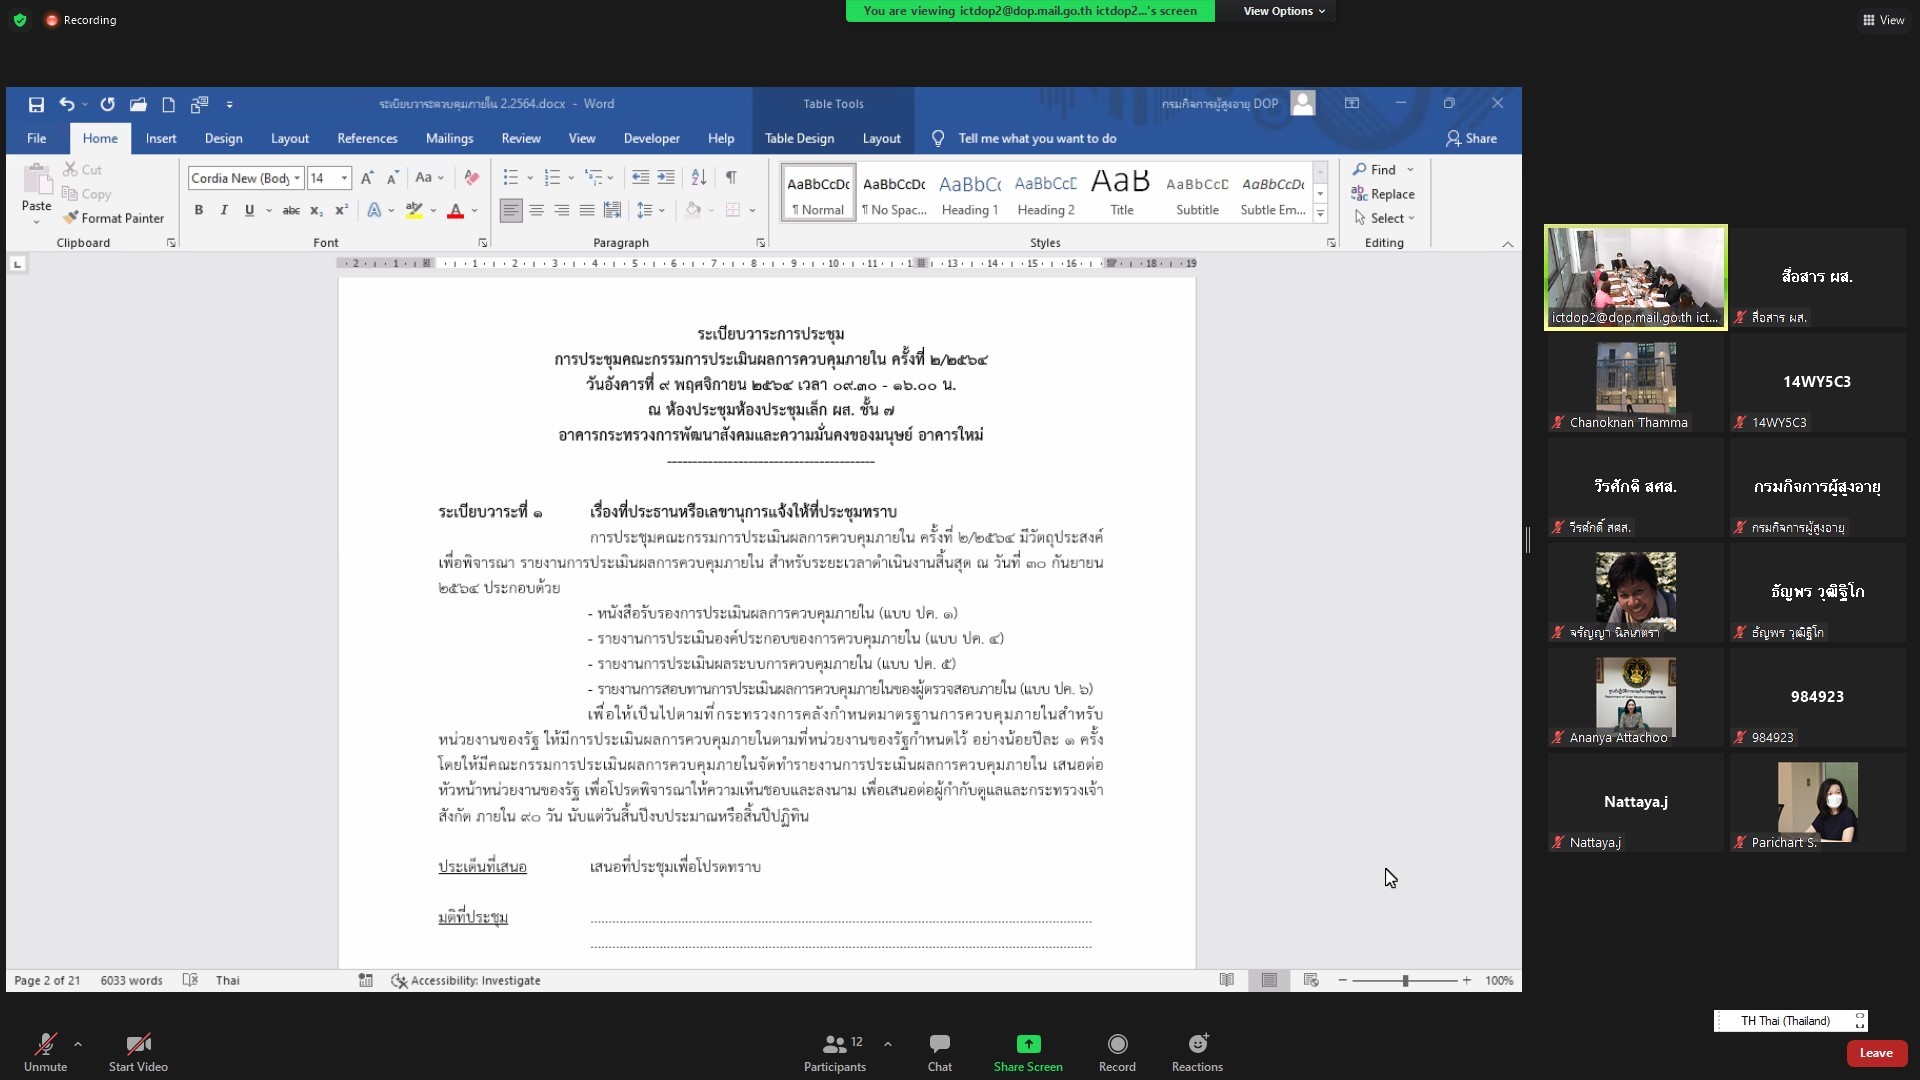Click the Zoom In plus icon
The image size is (1920, 1080).
[1467, 980]
